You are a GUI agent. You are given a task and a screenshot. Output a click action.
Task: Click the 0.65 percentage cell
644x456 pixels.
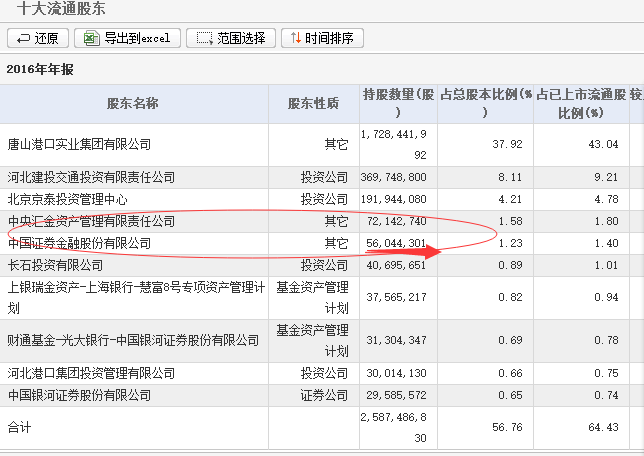click(511, 396)
